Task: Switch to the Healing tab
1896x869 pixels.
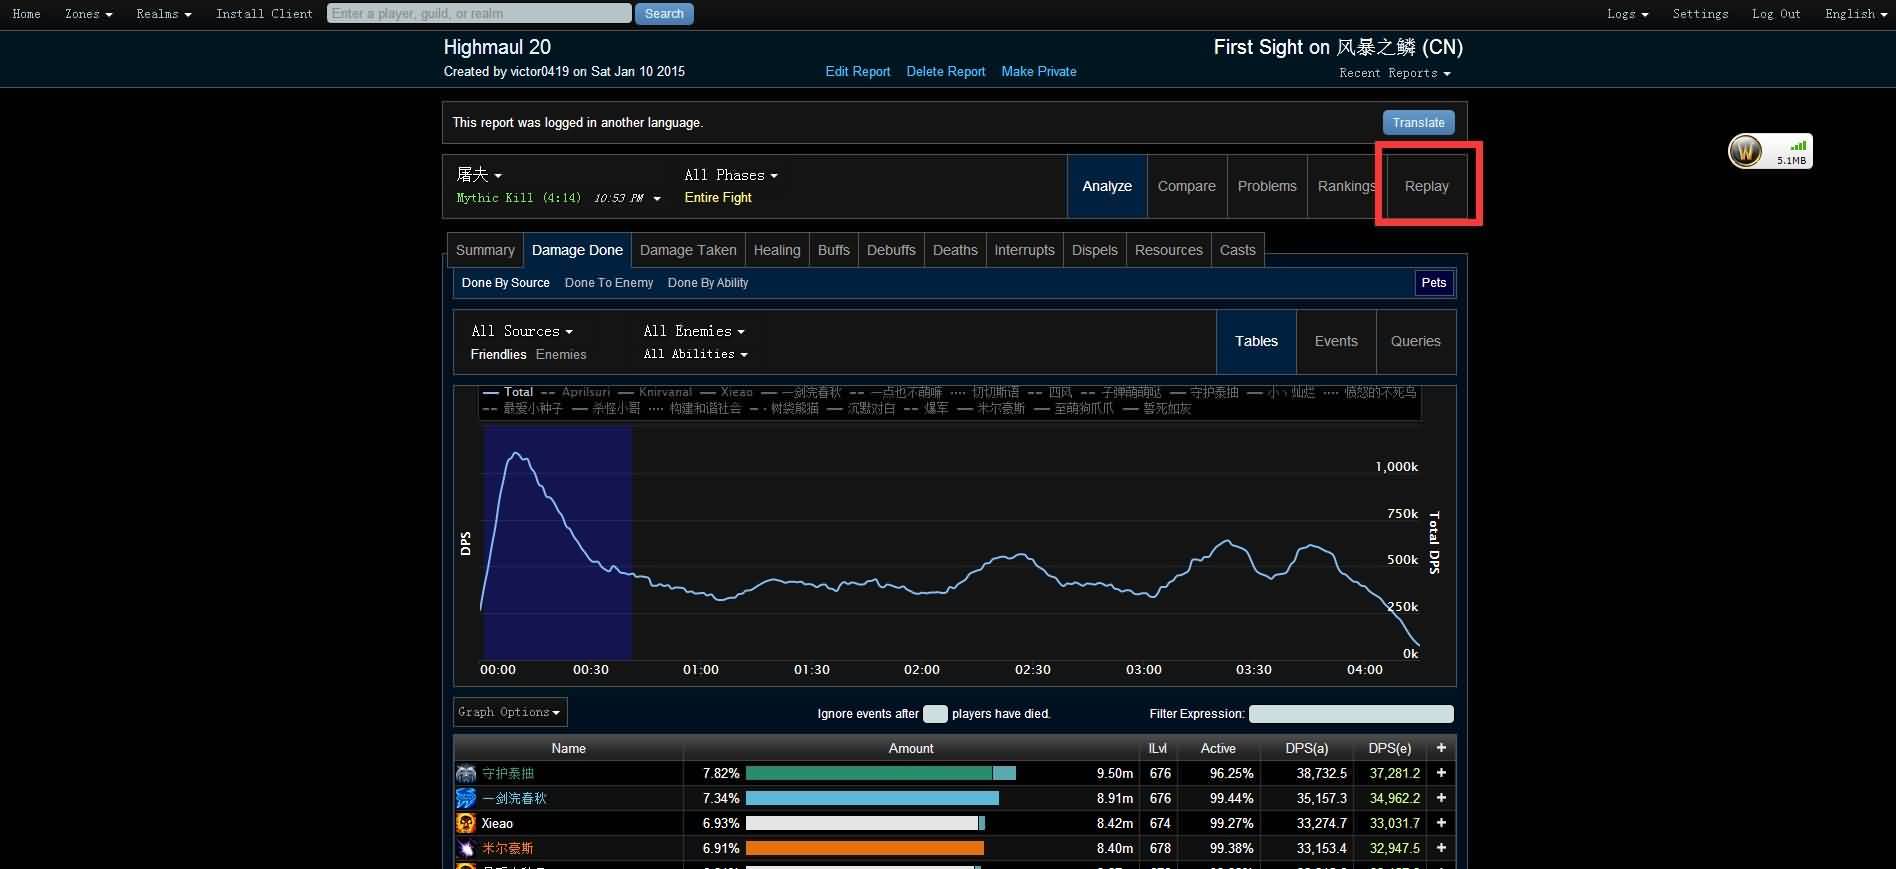Action: tap(777, 250)
